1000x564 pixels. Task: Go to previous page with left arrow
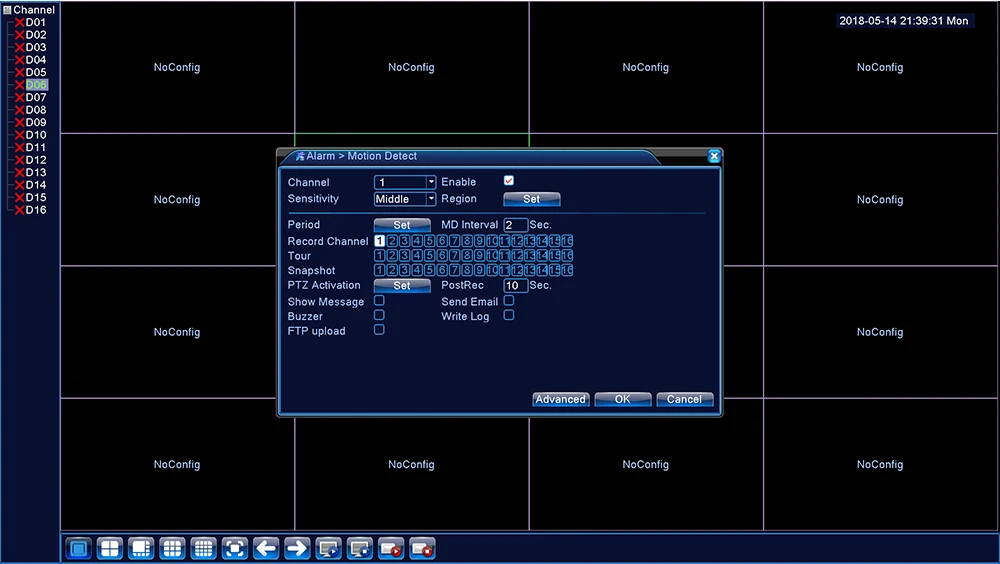pyautogui.click(x=266, y=548)
